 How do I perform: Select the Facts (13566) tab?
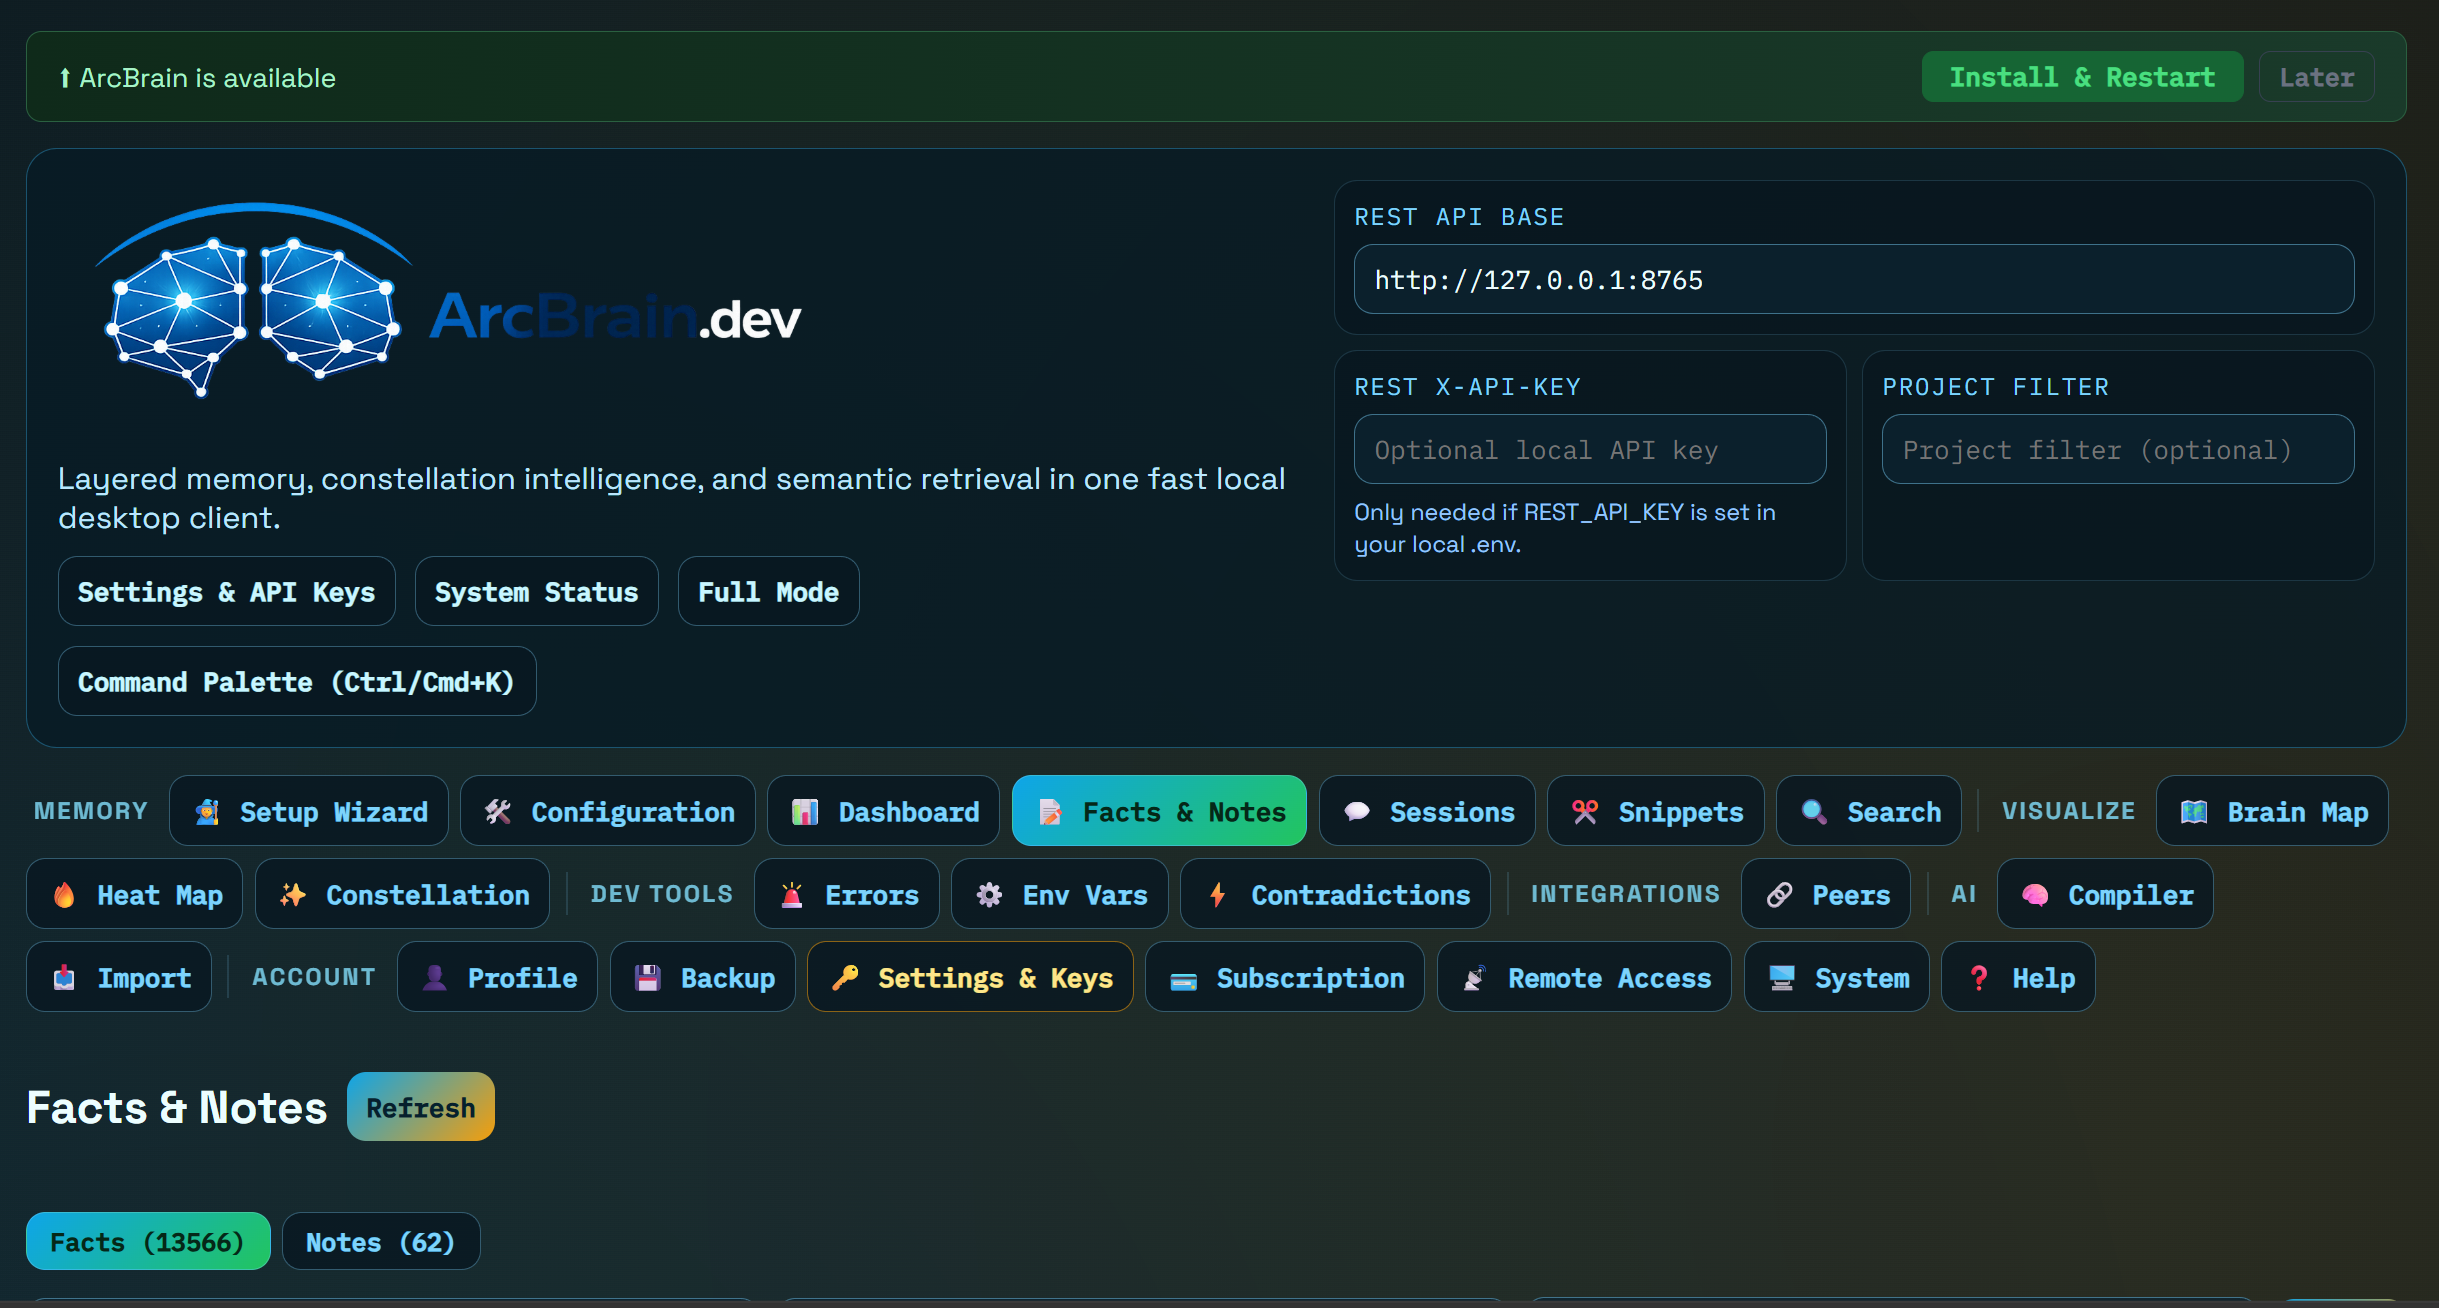148,1242
